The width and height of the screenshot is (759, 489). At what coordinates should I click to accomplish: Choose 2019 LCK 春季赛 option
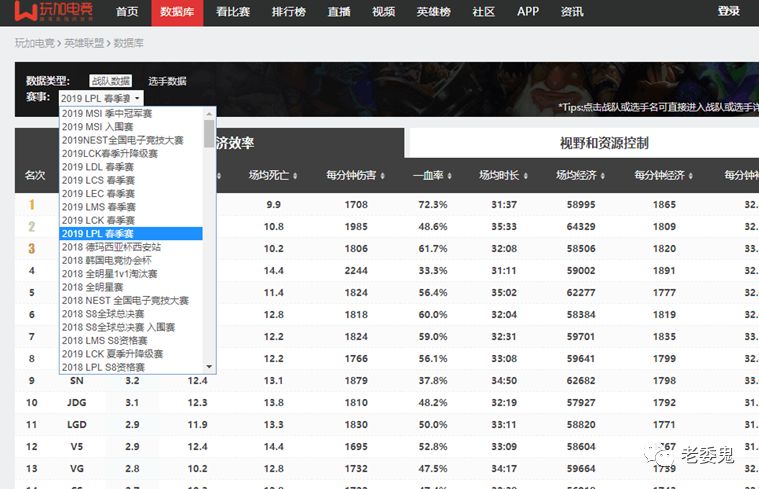[131, 220]
